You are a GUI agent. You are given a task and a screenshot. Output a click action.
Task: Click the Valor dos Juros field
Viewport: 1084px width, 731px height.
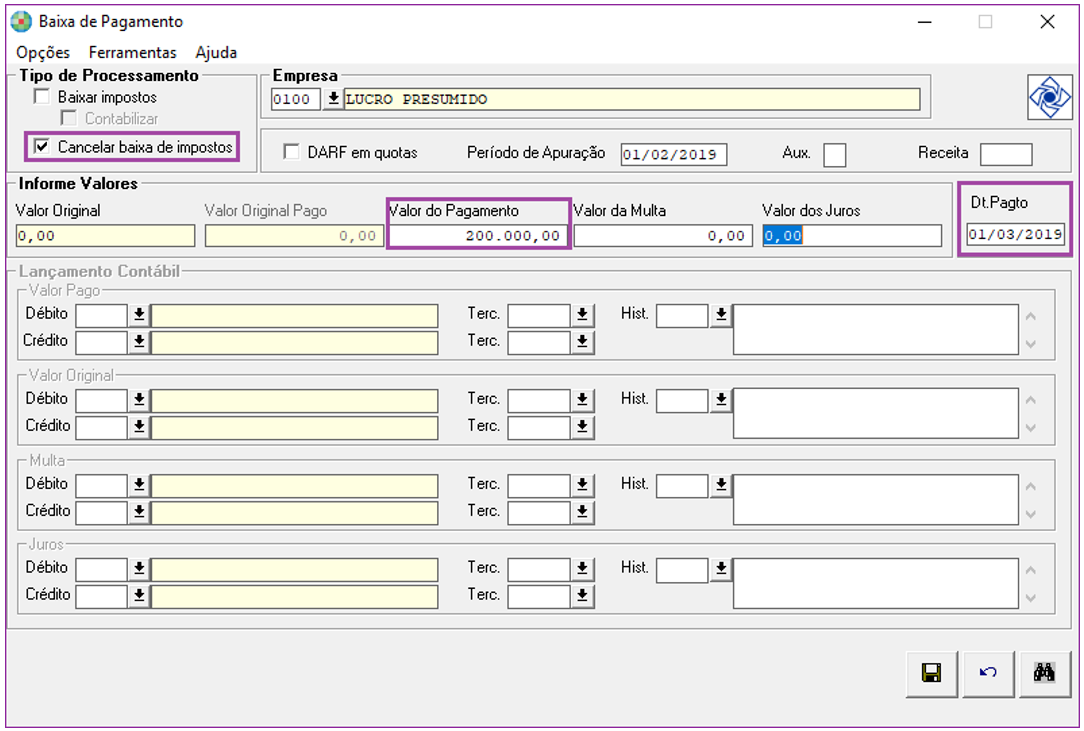coord(852,236)
